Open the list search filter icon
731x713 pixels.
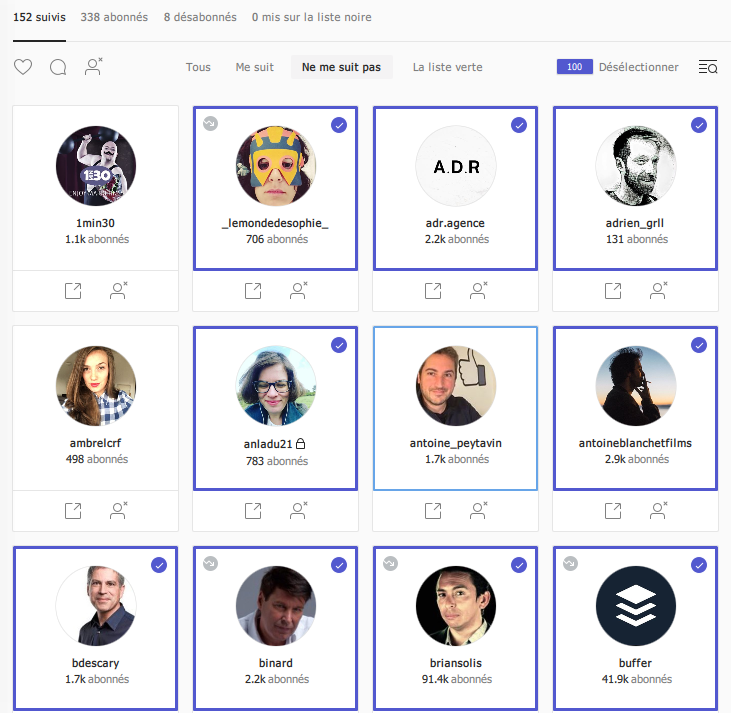707,67
